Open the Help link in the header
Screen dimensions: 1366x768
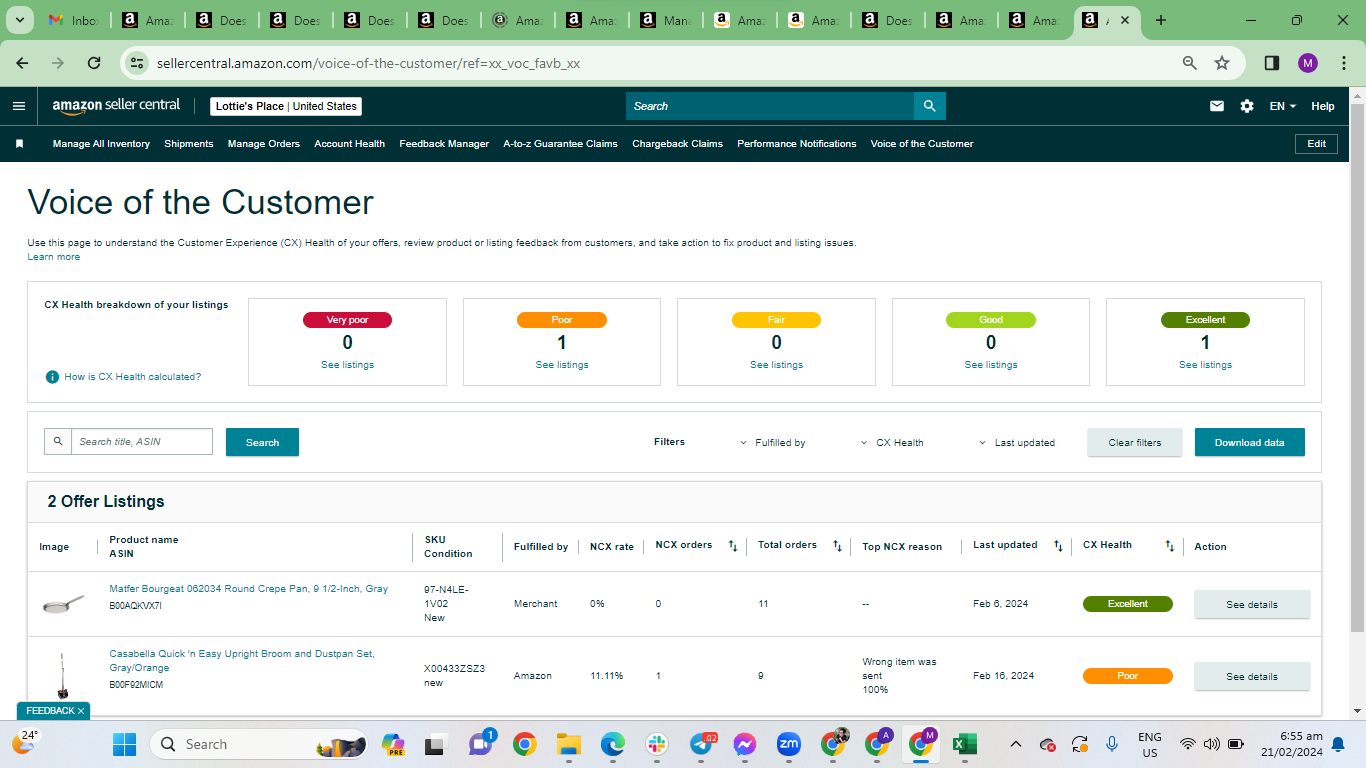(x=1323, y=106)
